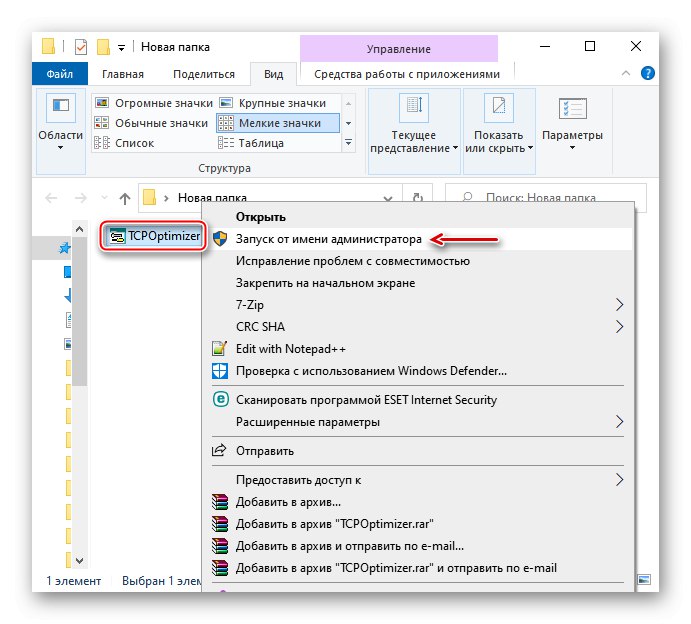Select Мелкие значки layout

278,123
